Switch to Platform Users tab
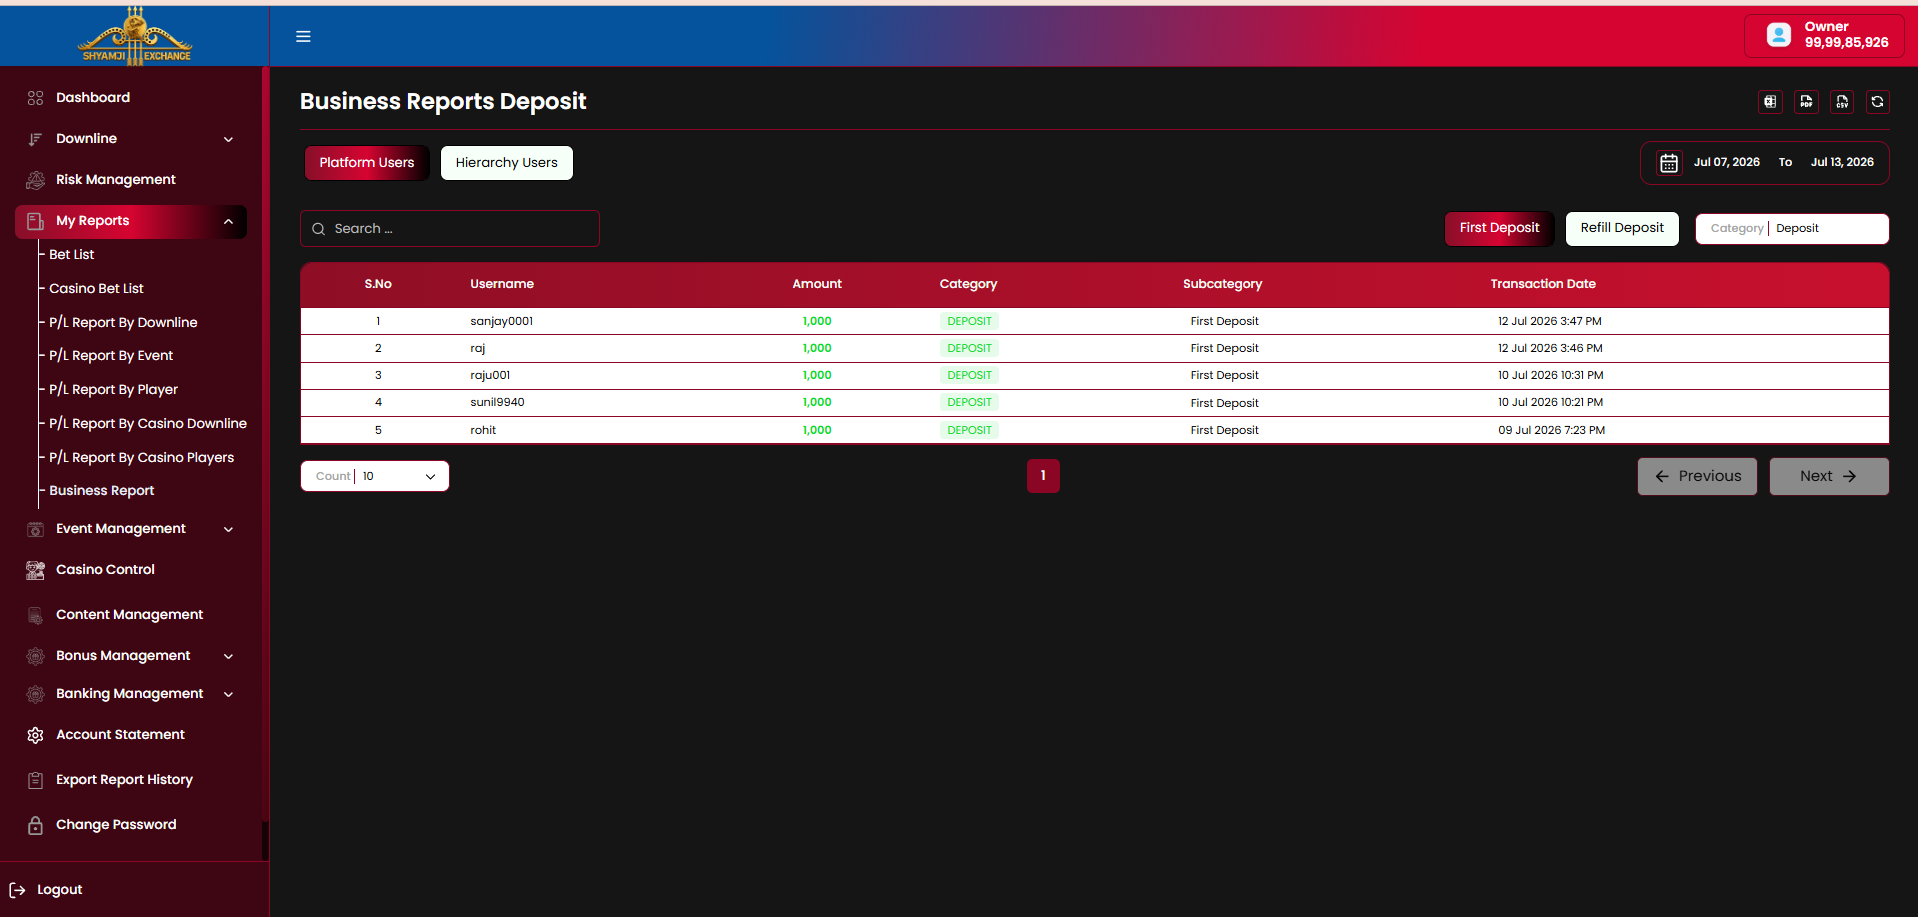 367,163
